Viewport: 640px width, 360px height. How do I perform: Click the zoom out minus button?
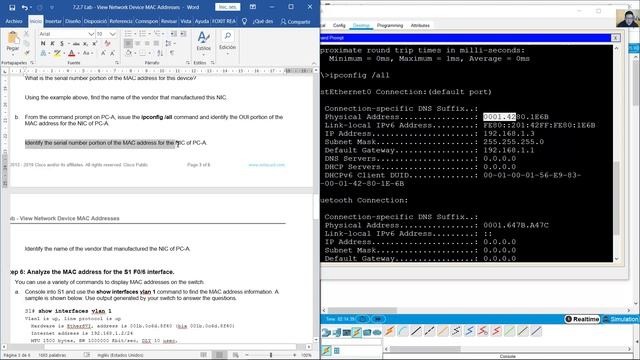point(247,355)
